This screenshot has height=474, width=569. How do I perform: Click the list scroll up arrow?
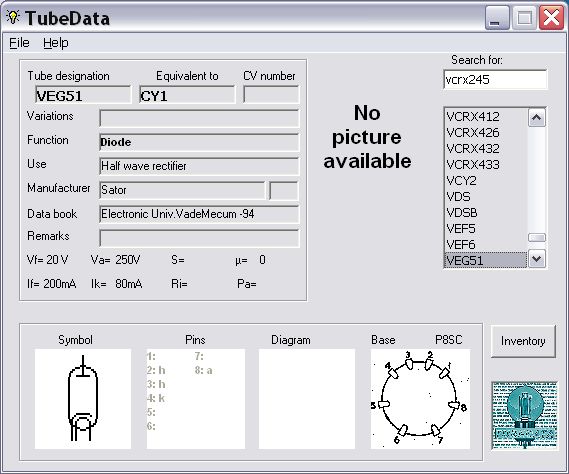537,118
